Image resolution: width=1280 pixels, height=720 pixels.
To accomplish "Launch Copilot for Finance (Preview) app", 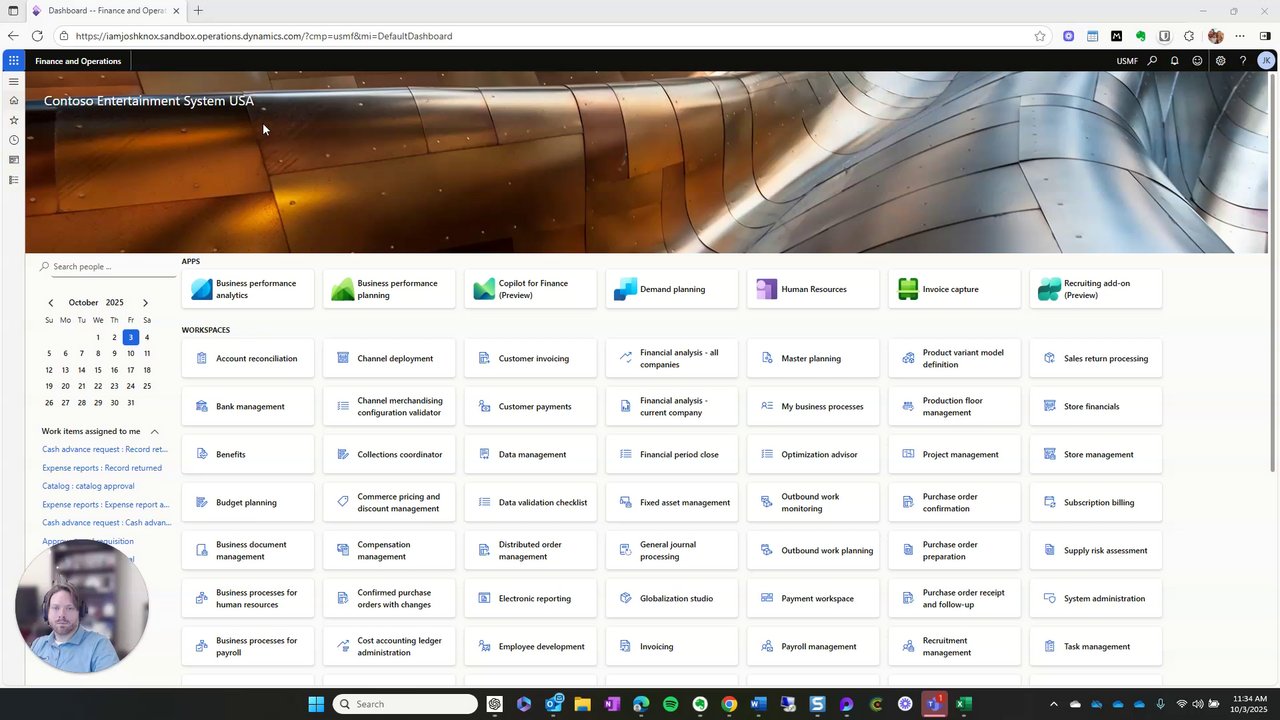I will tap(531, 289).
